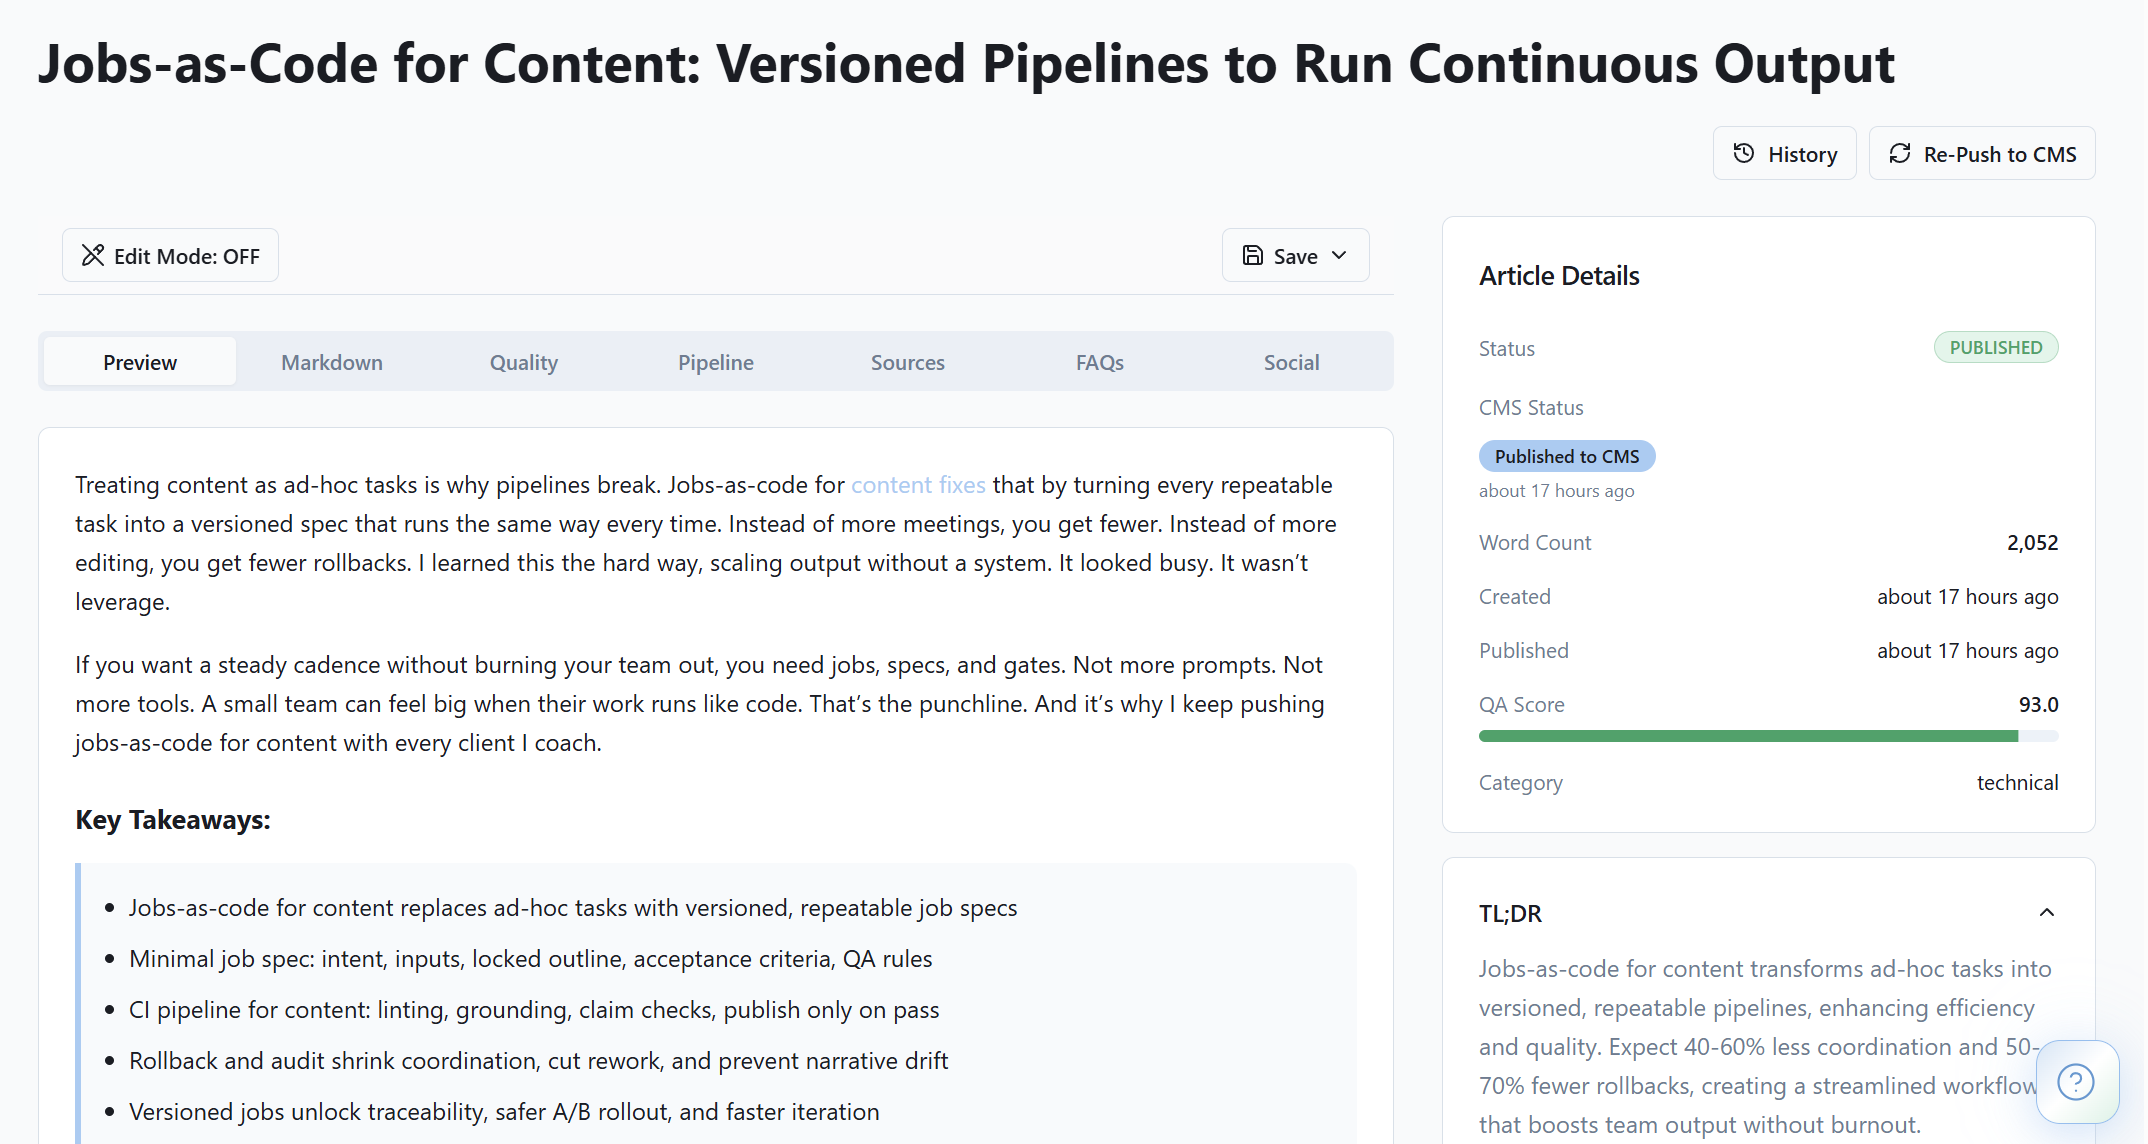Open the Save dropdown chevron
The width and height of the screenshot is (2148, 1144).
click(1340, 255)
